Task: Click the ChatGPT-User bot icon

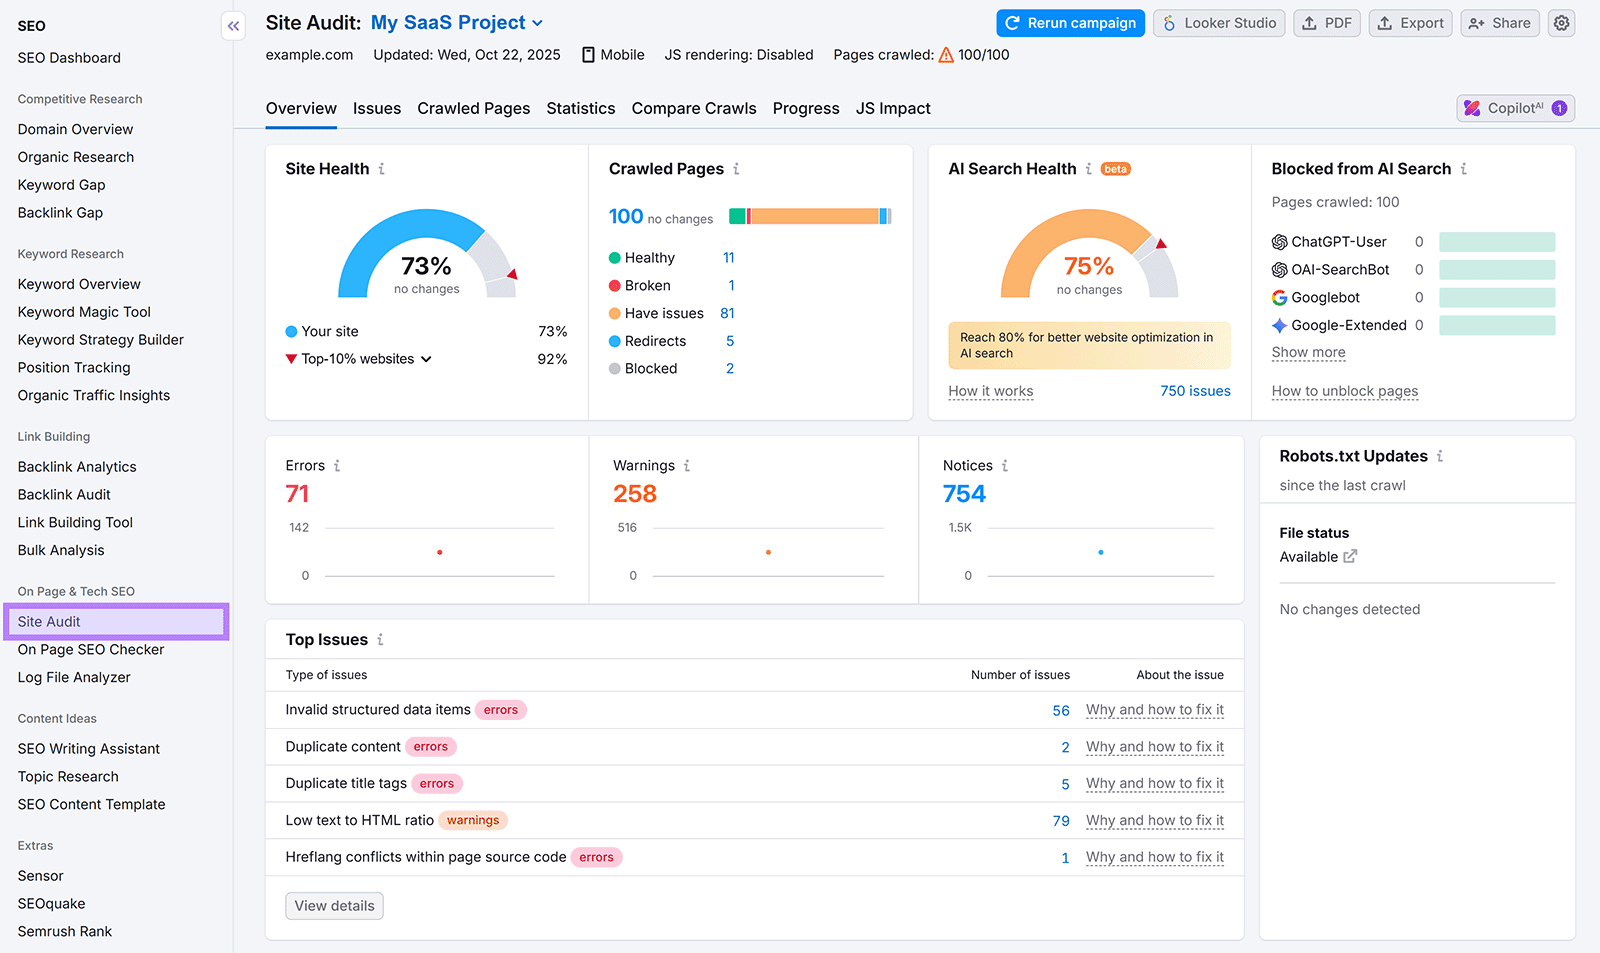Action: pyautogui.click(x=1282, y=242)
